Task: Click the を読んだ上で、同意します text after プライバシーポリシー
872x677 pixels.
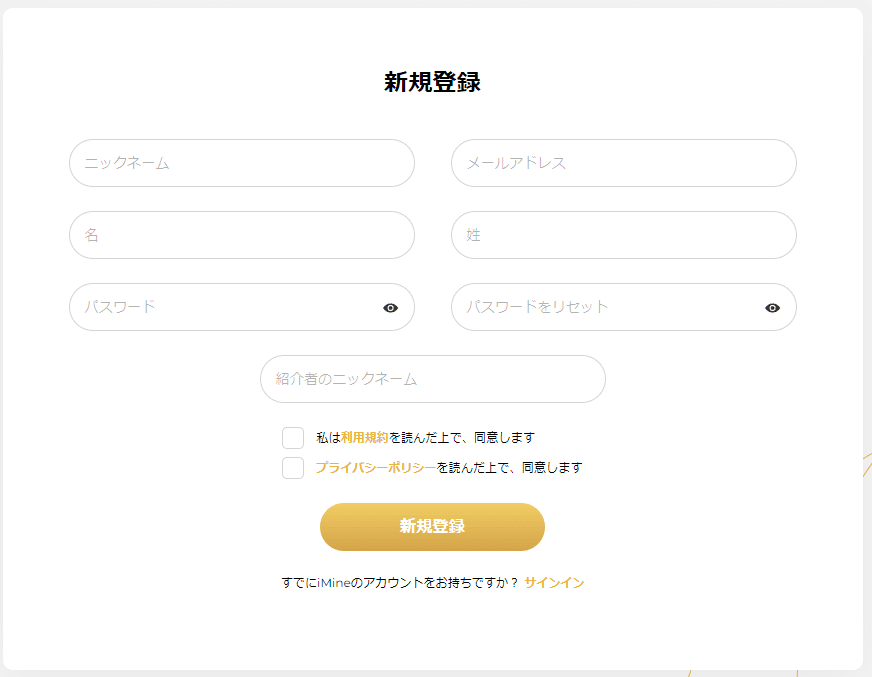Action: [509, 468]
